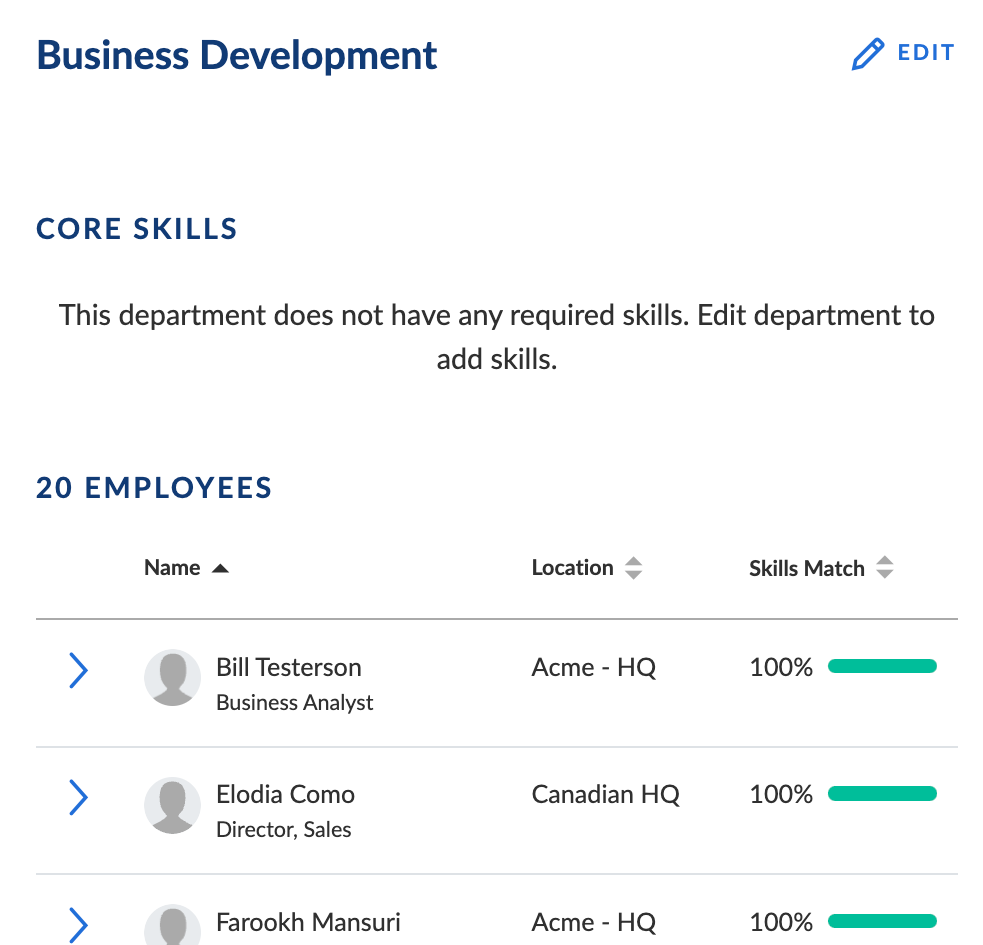Screen dimensions: 983x945
Task: Click the EDIT label link
Action: pyautogui.click(x=925, y=53)
